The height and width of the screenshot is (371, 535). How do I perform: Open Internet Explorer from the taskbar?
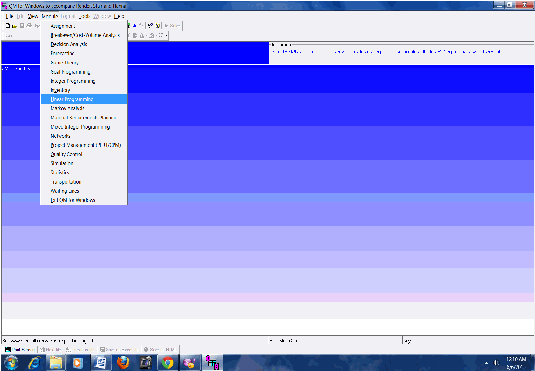pos(34,362)
